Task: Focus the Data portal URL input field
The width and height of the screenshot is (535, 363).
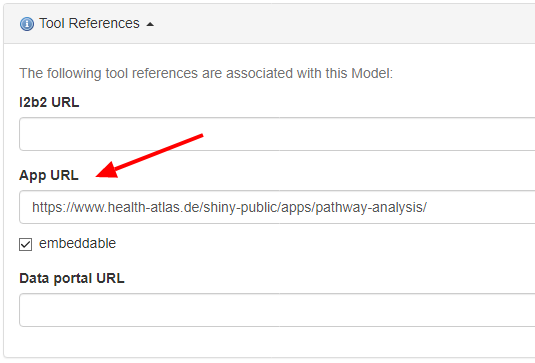Action: (277, 310)
